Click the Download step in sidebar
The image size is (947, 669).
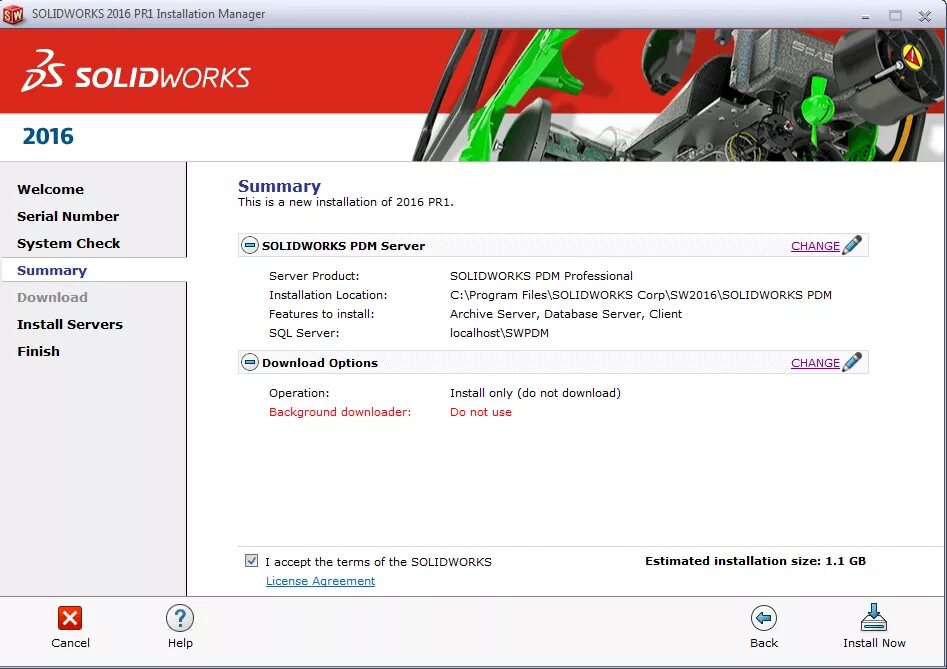click(53, 297)
